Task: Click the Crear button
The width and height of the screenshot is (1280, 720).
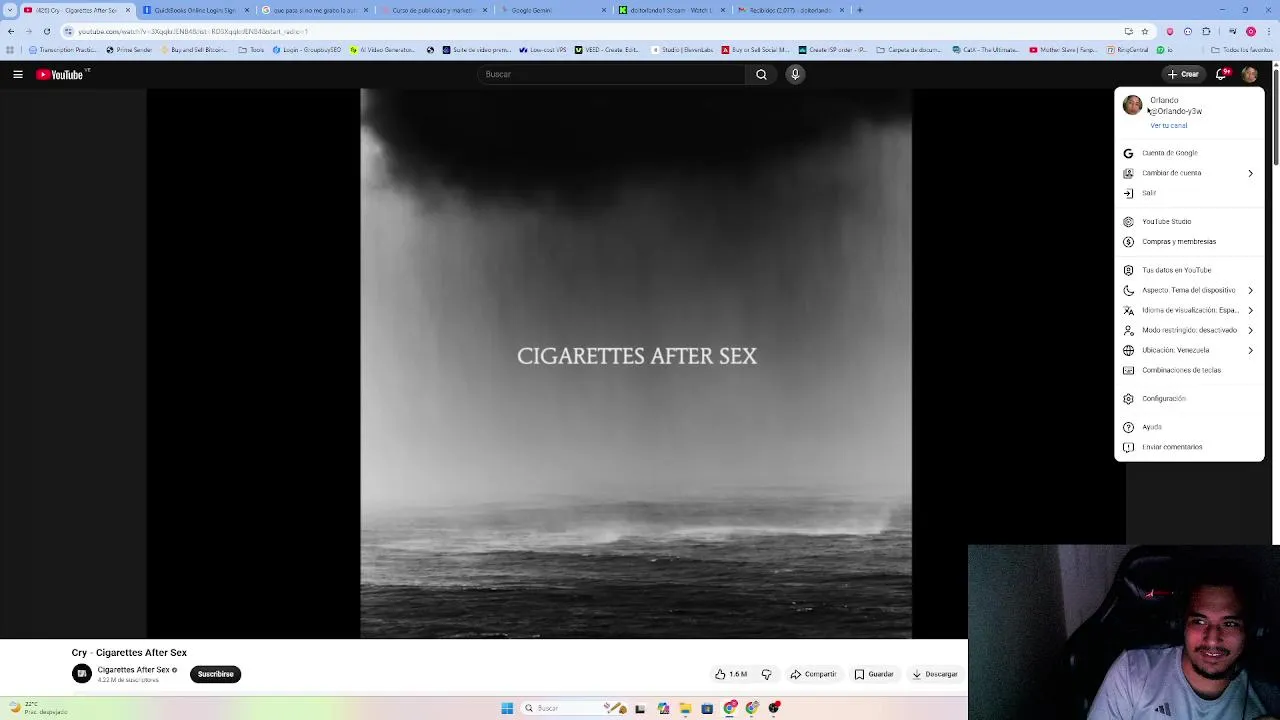Action: coord(1183,74)
